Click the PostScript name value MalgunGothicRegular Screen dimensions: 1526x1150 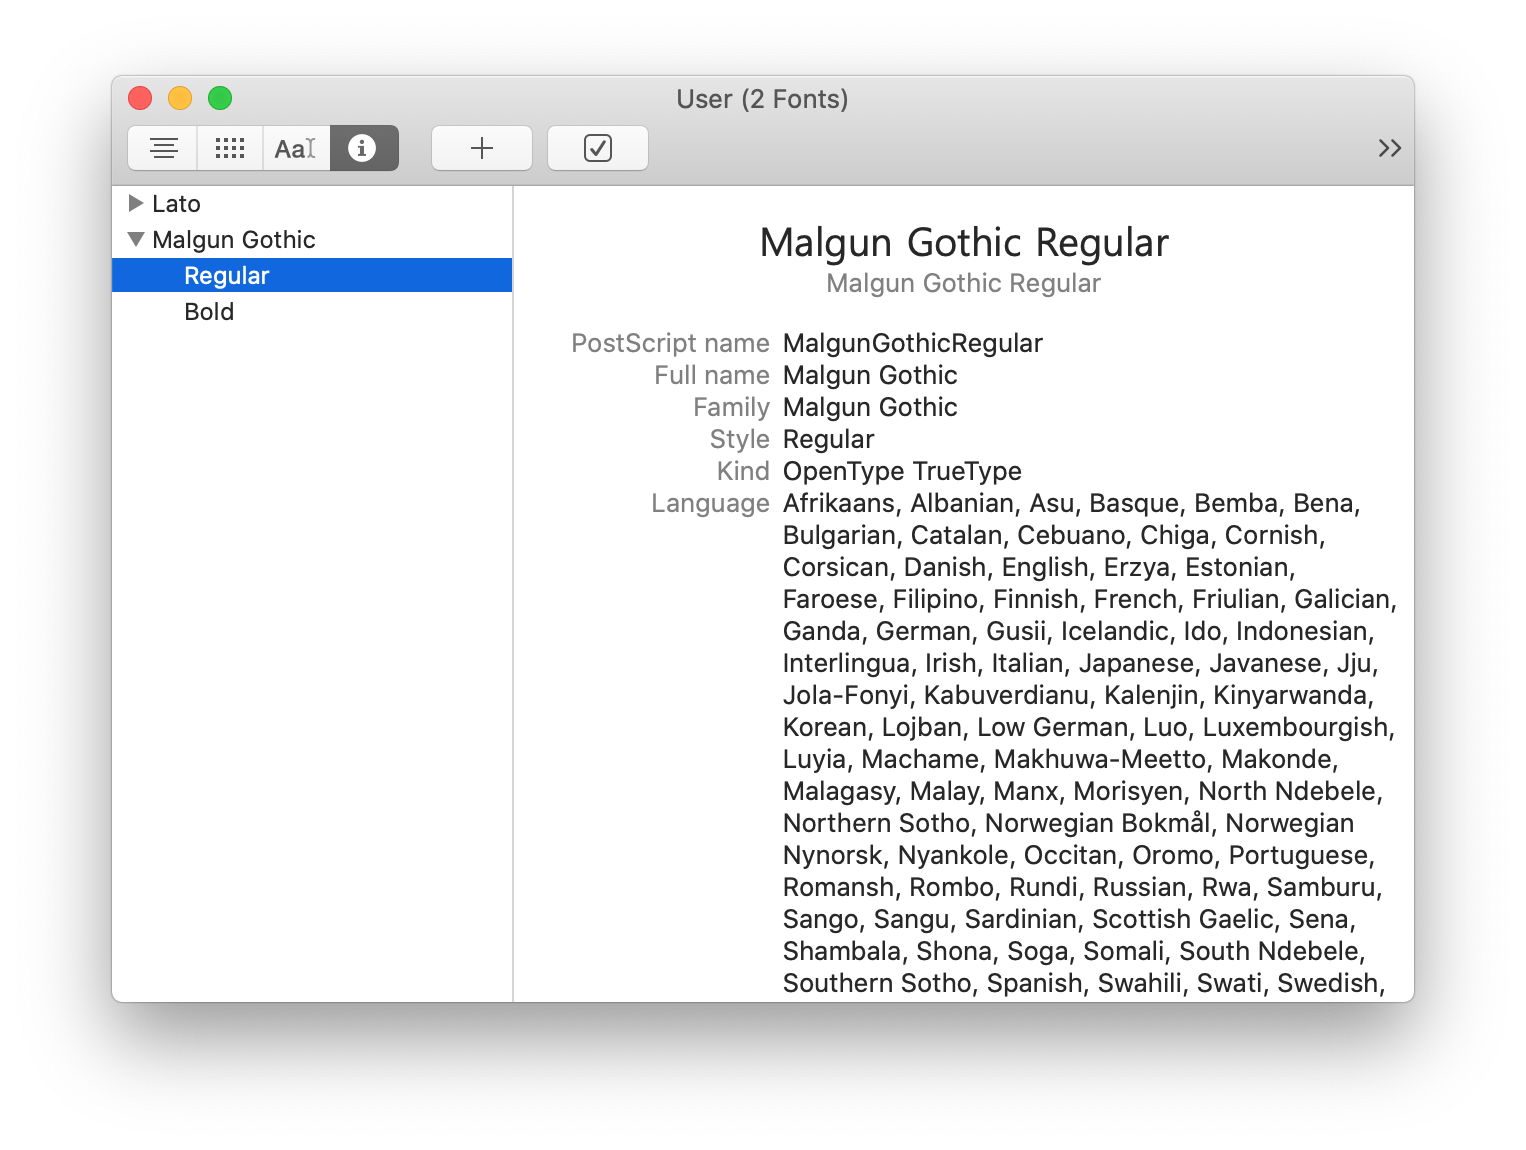(x=913, y=343)
